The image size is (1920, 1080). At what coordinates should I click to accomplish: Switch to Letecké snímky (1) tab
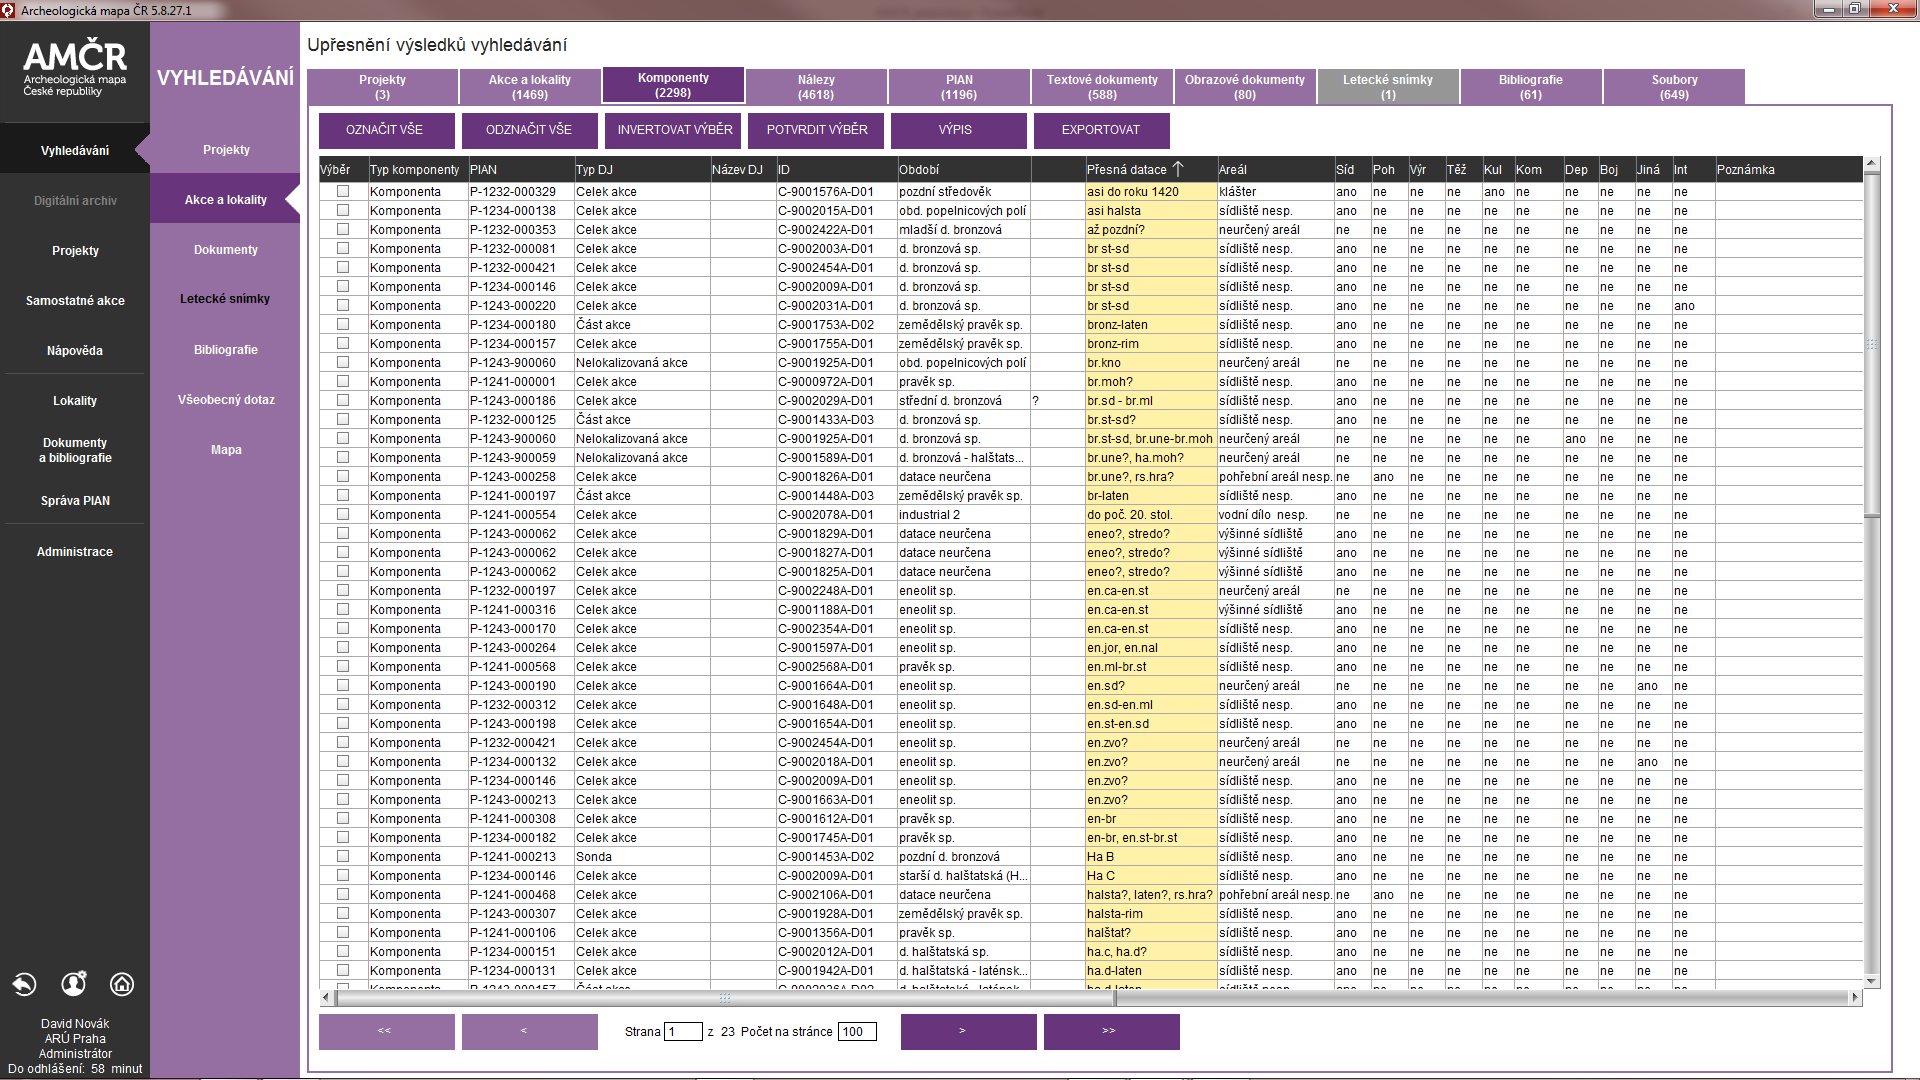point(1388,87)
